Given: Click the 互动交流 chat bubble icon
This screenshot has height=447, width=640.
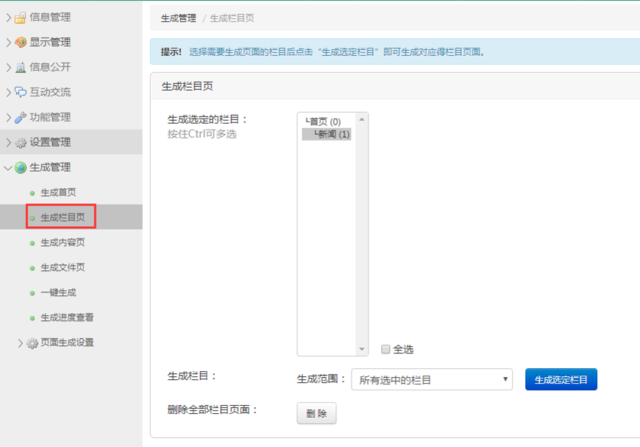Looking at the screenshot, I should (20, 92).
